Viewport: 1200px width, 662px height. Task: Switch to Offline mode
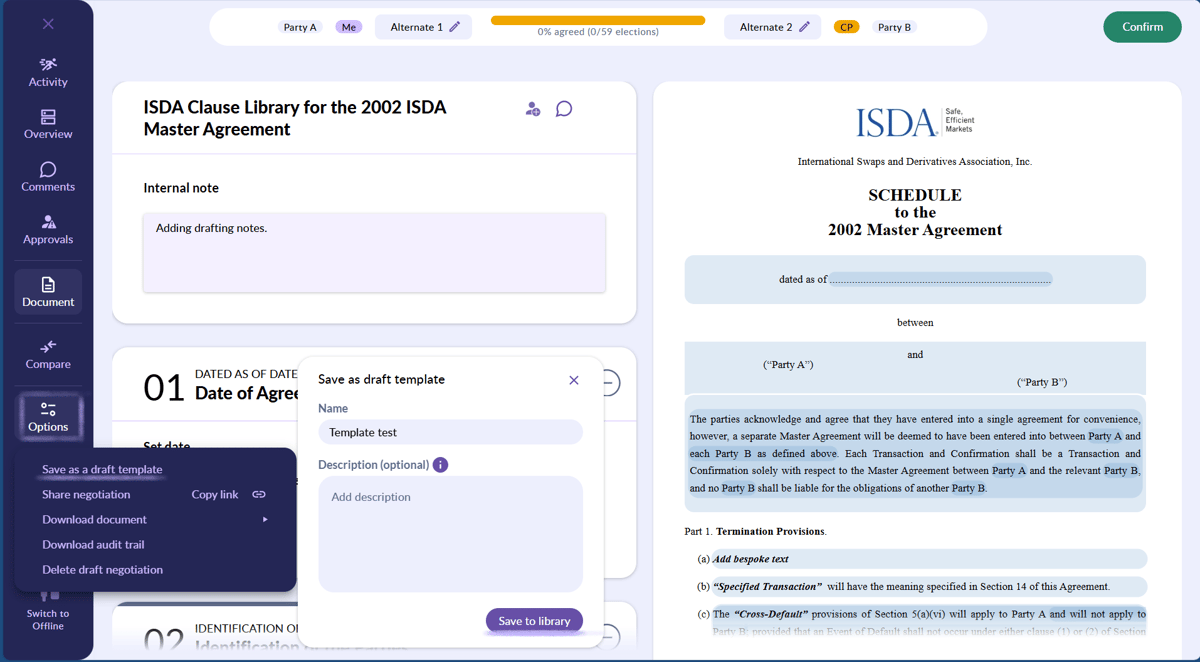[x=48, y=612]
